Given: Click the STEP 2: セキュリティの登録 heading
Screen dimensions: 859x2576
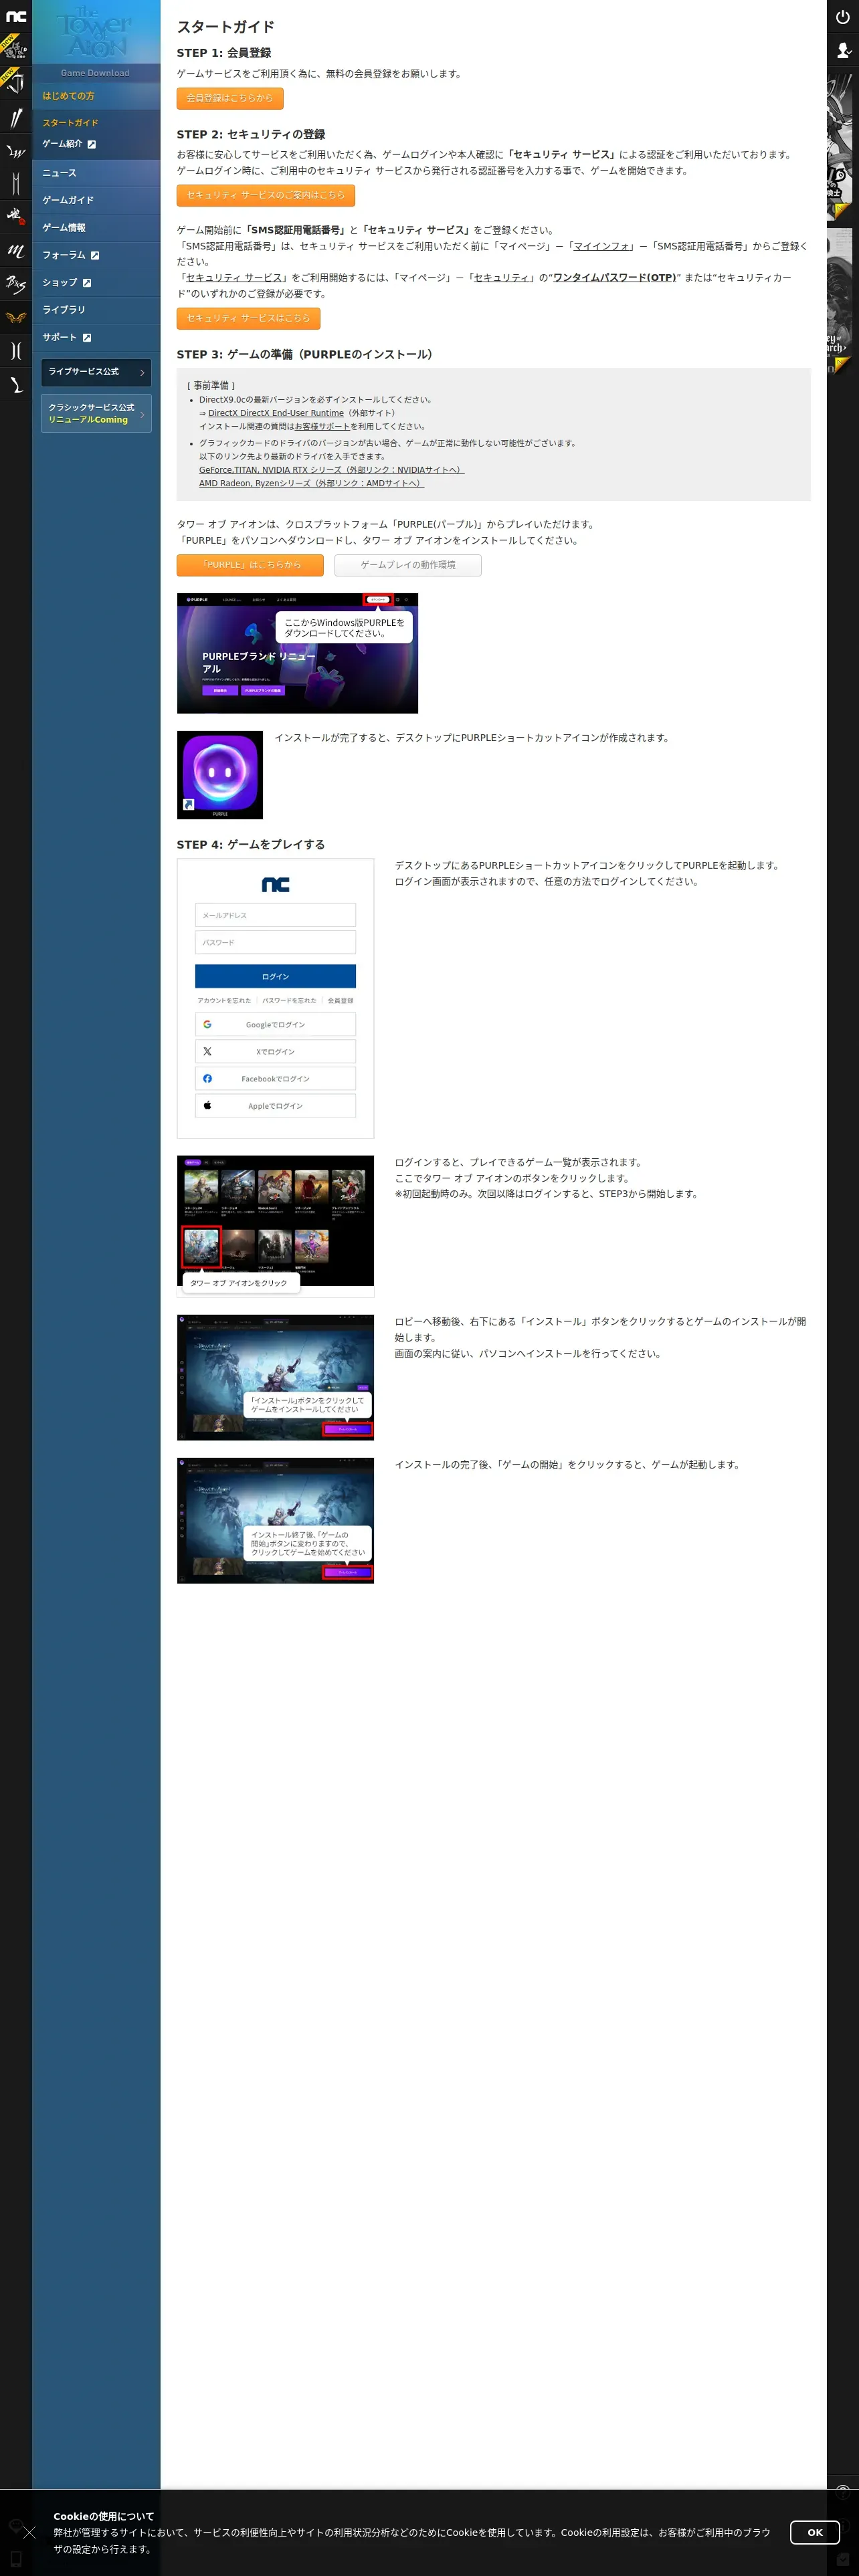Looking at the screenshot, I should coord(251,134).
